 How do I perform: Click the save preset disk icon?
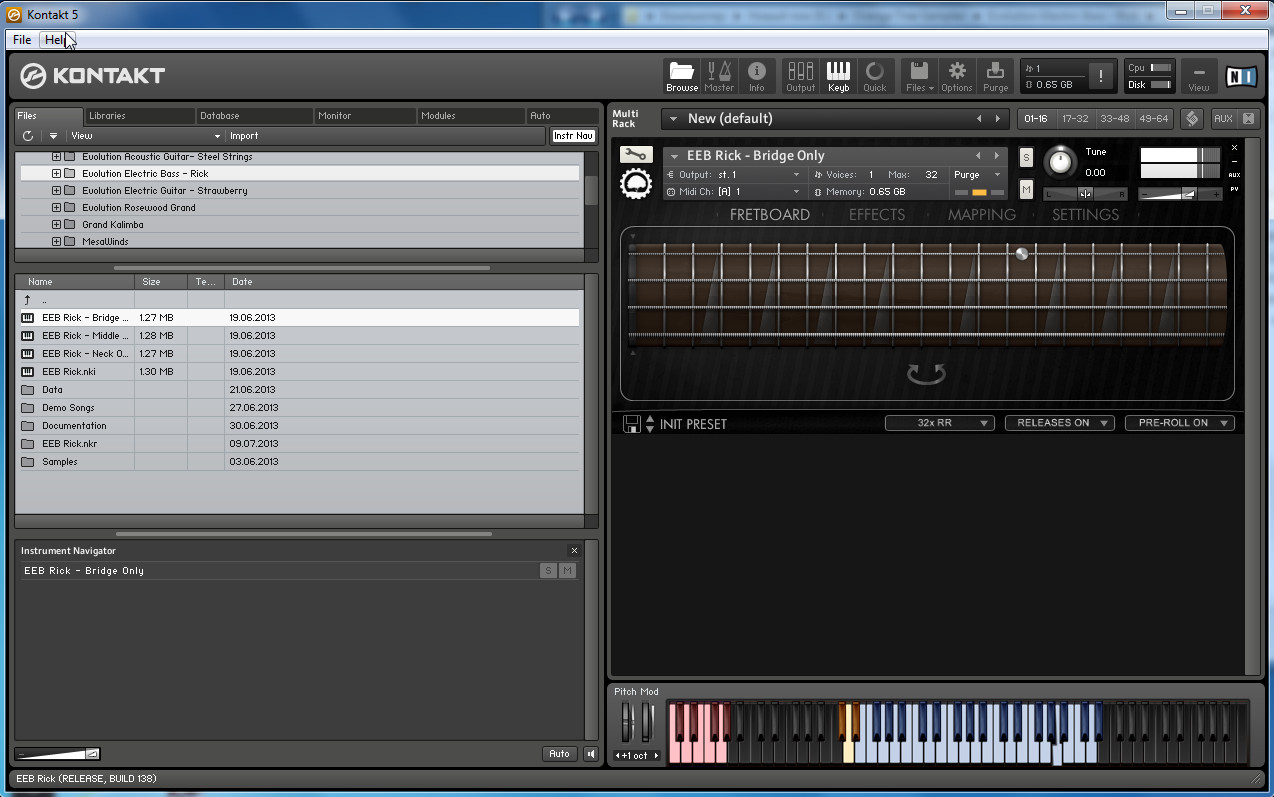(x=631, y=423)
